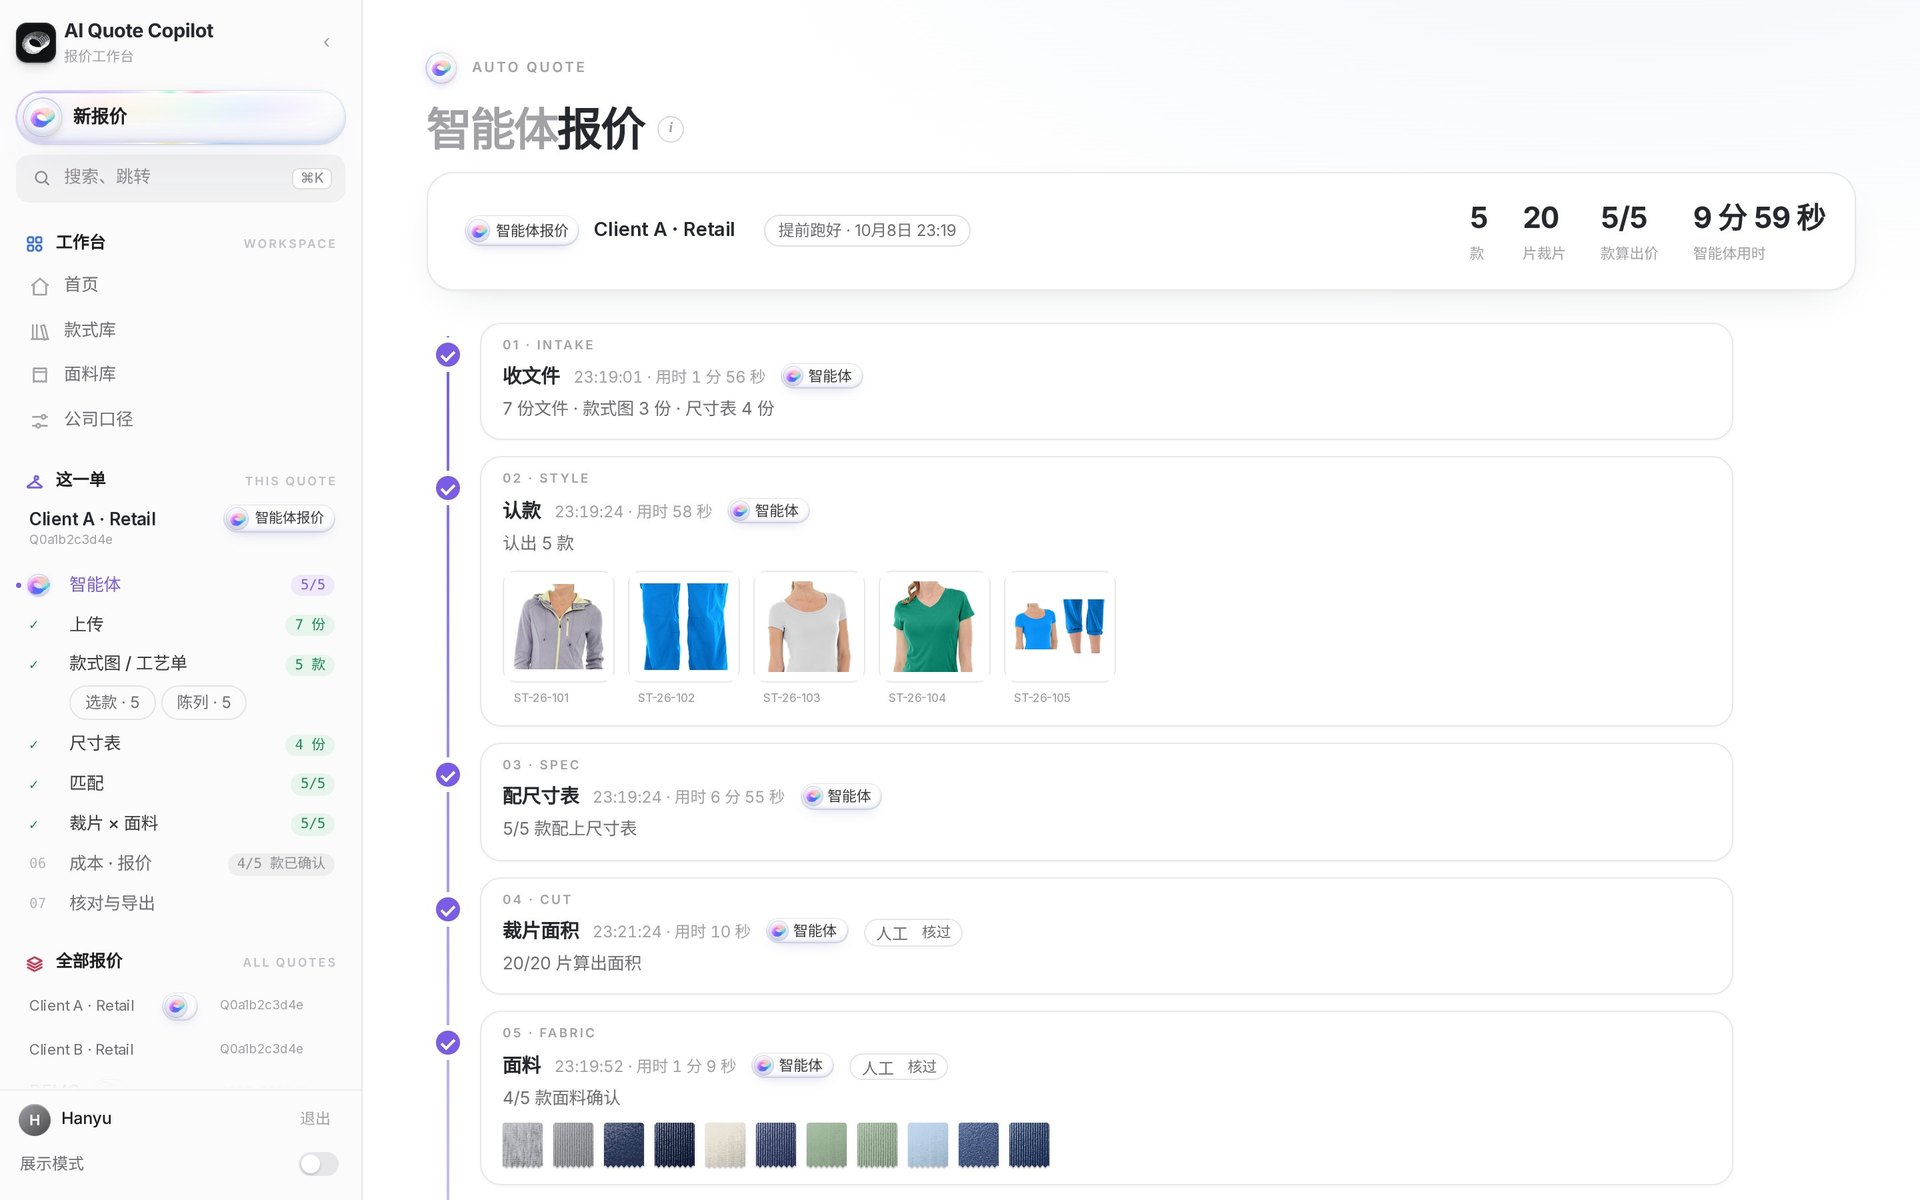Click the 智能体报价 pill in summary card
Image resolution: width=1920 pixels, height=1200 pixels.
(522, 231)
